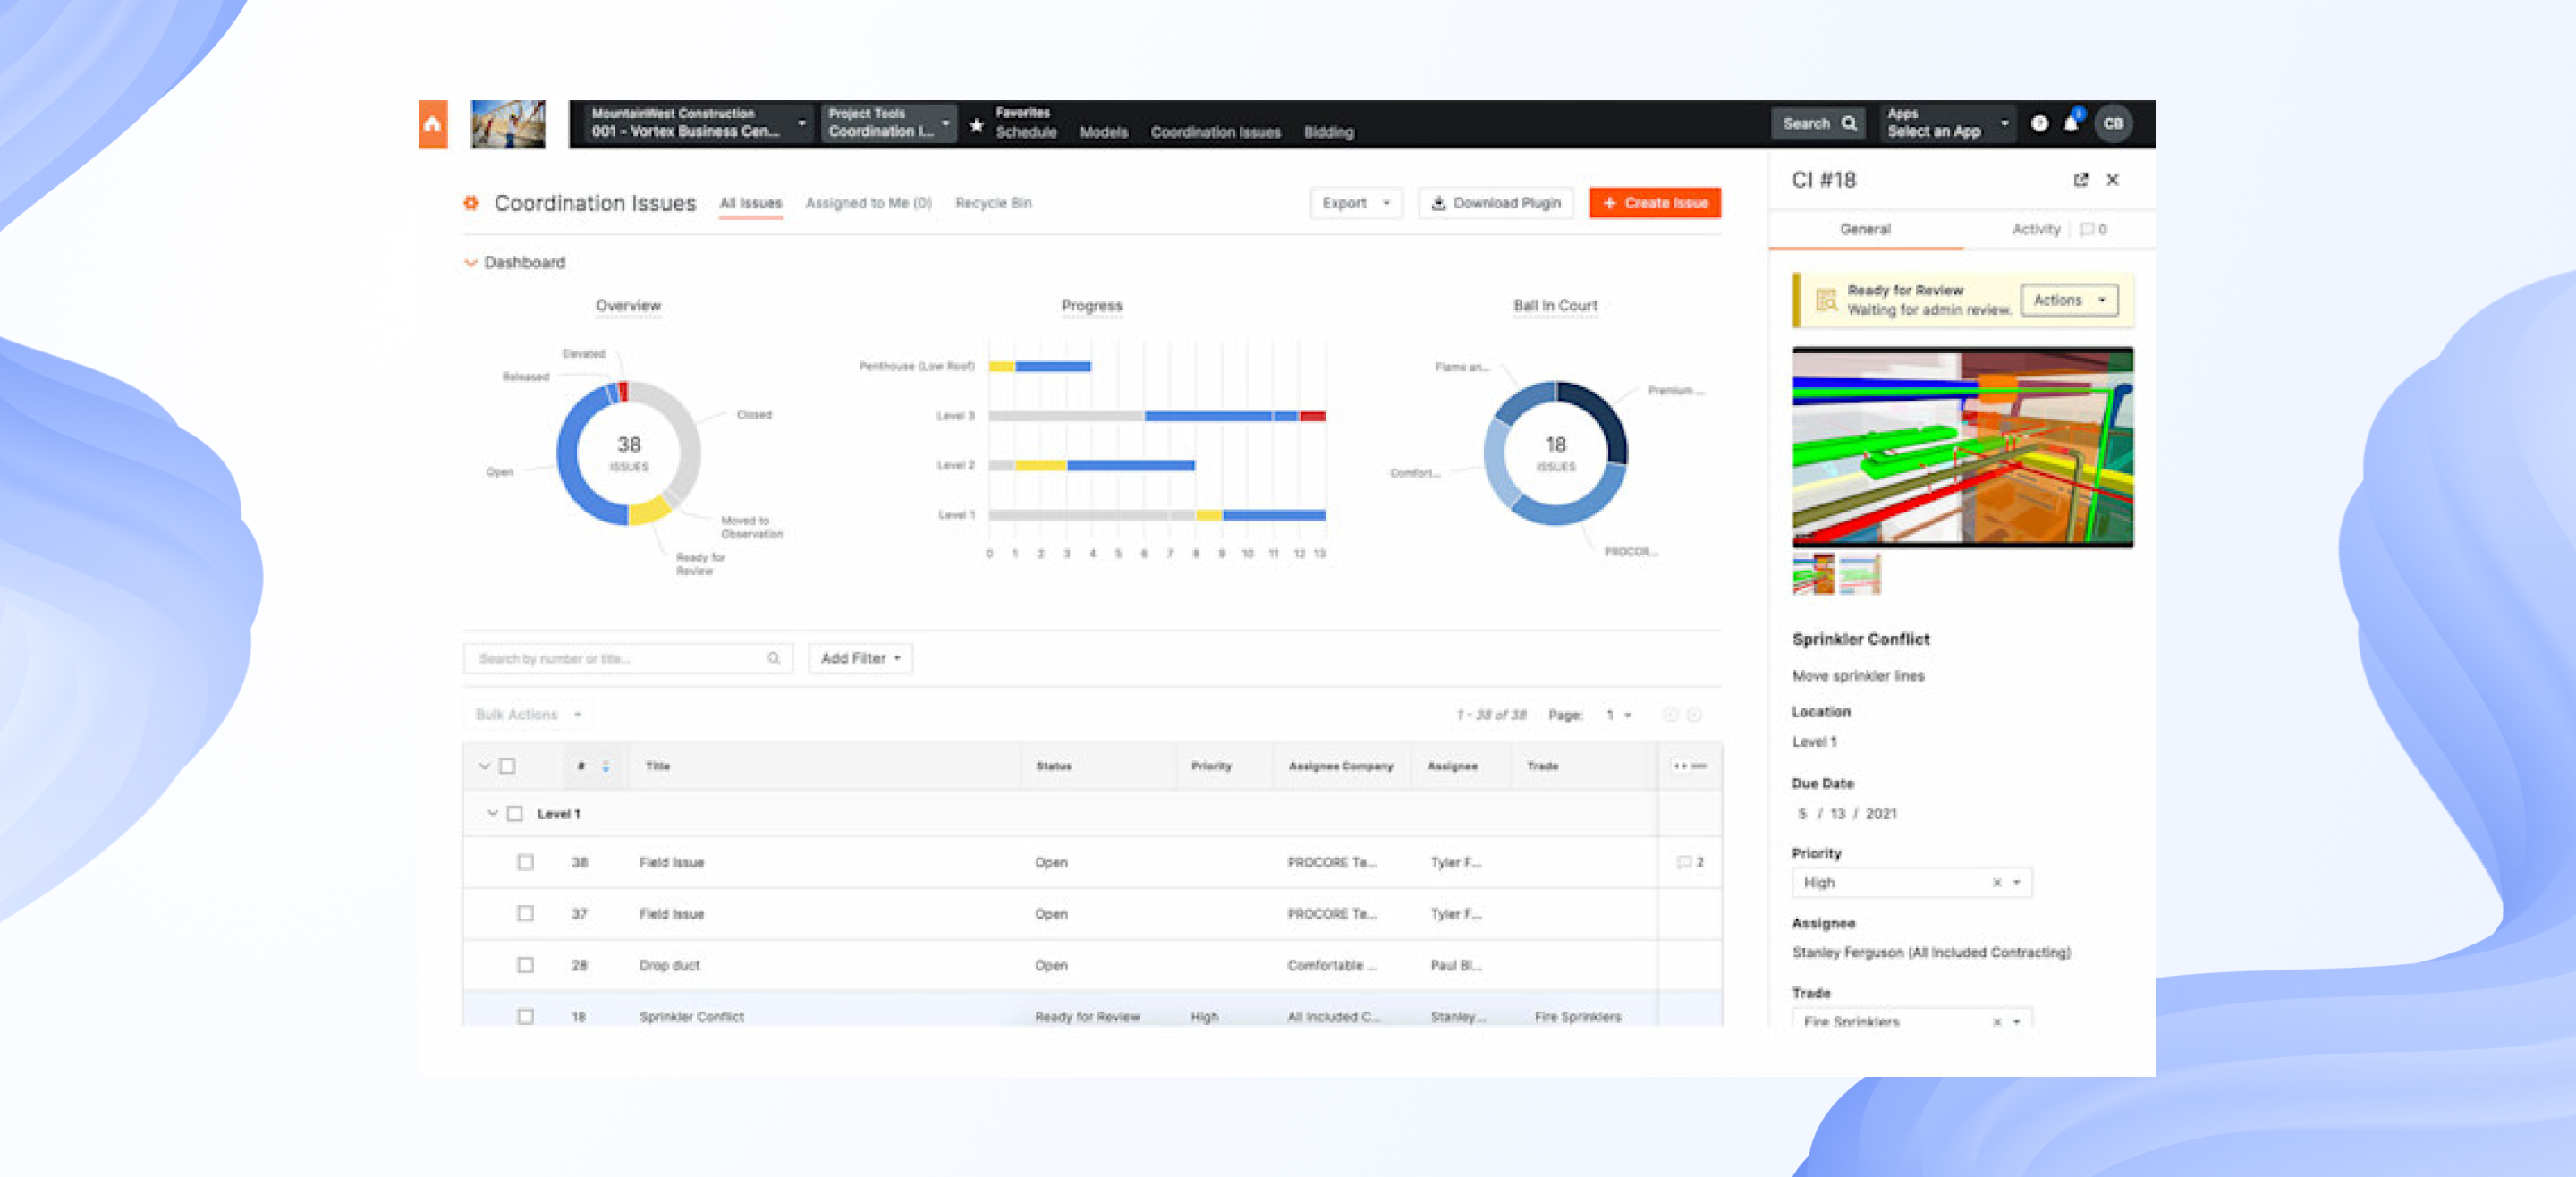2576x1177 pixels.
Task: Click previous page arrow icon
Action: point(1670,715)
